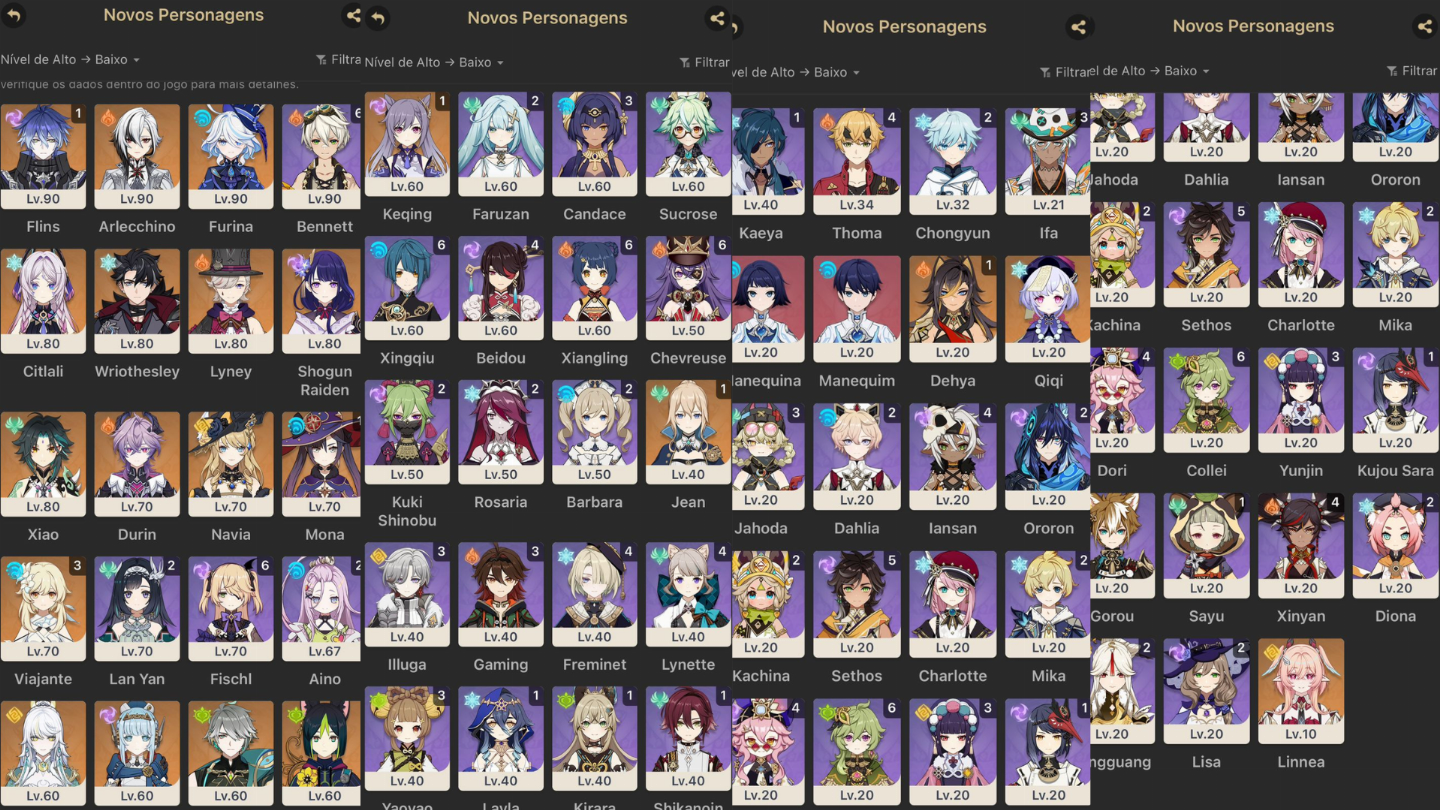Open Diona's Lv.20 card
The width and height of the screenshot is (1440, 810).
(1395, 545)
